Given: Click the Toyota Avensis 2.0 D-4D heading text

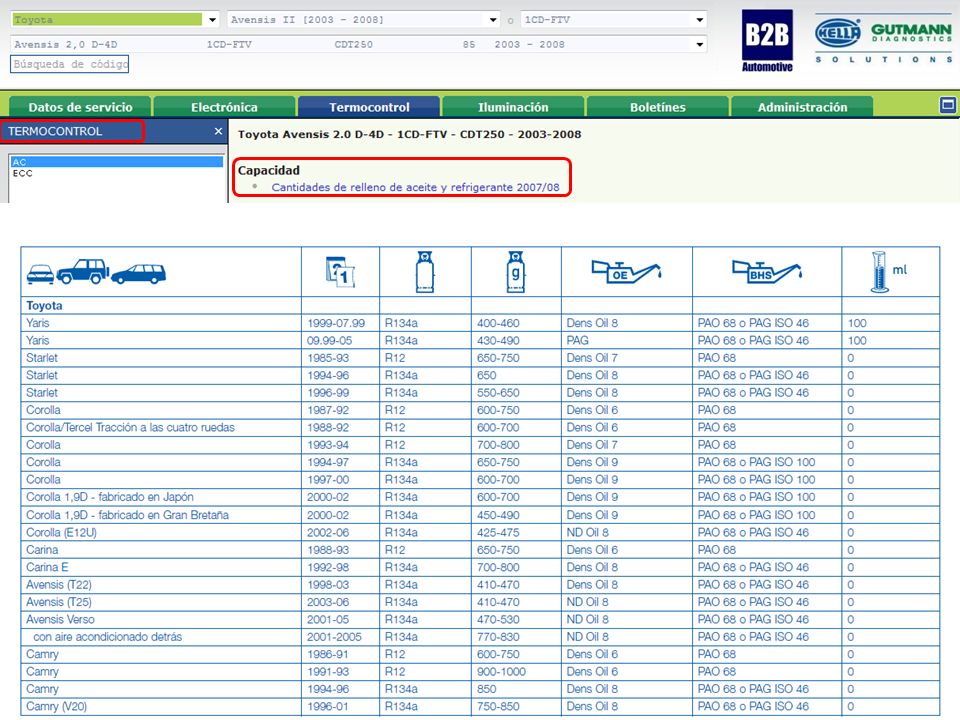Looking at the screenshot, I should (410, 134).
